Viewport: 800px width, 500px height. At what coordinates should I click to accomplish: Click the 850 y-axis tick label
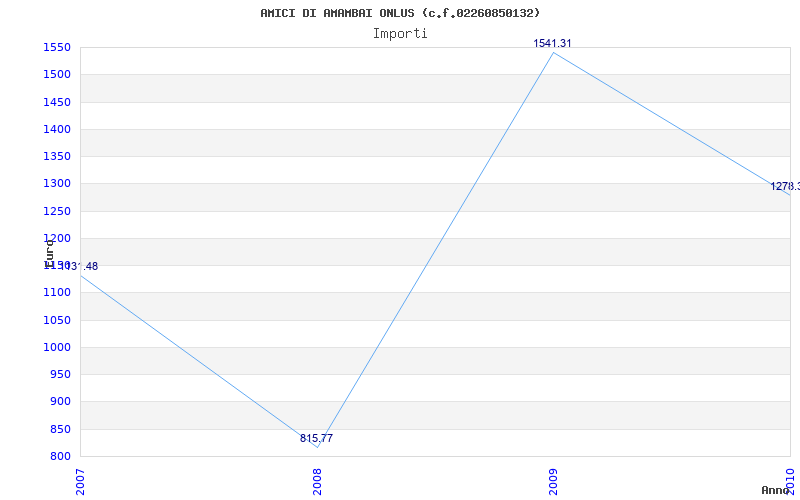pyautogui.click(x=60, y=429)
